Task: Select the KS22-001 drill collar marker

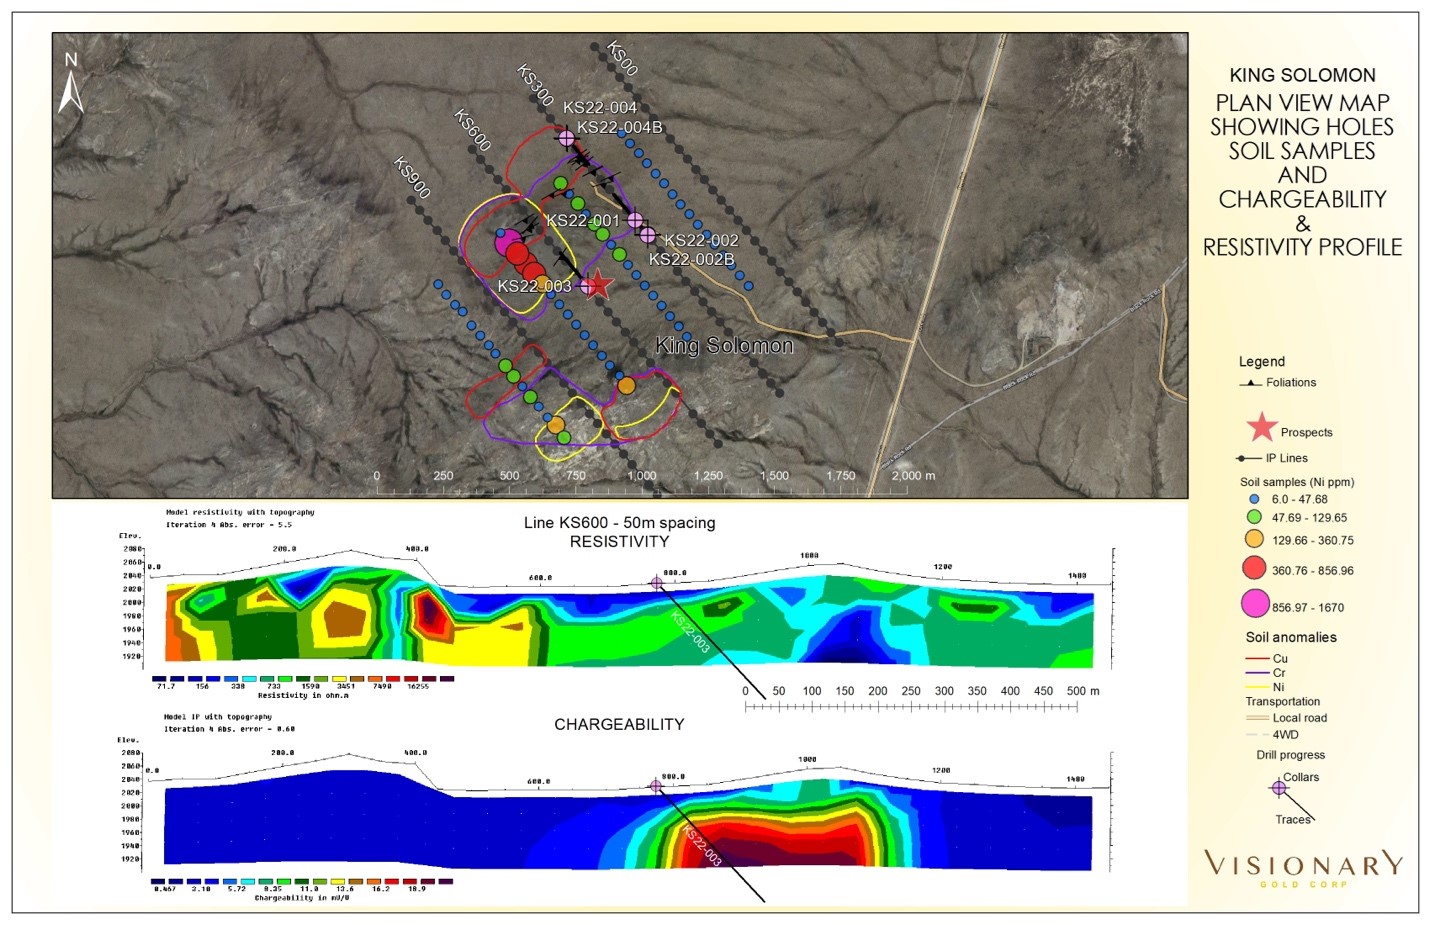Action: click(x=635, y=220)
